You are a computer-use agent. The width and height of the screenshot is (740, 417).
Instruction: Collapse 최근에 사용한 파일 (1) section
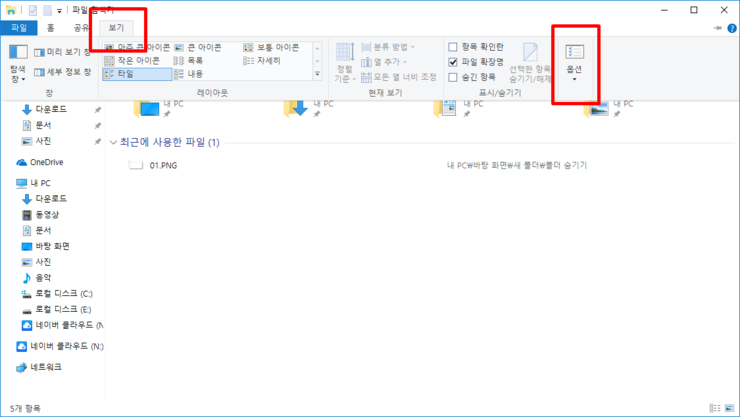pyautogui.click(x=113, y=142)
